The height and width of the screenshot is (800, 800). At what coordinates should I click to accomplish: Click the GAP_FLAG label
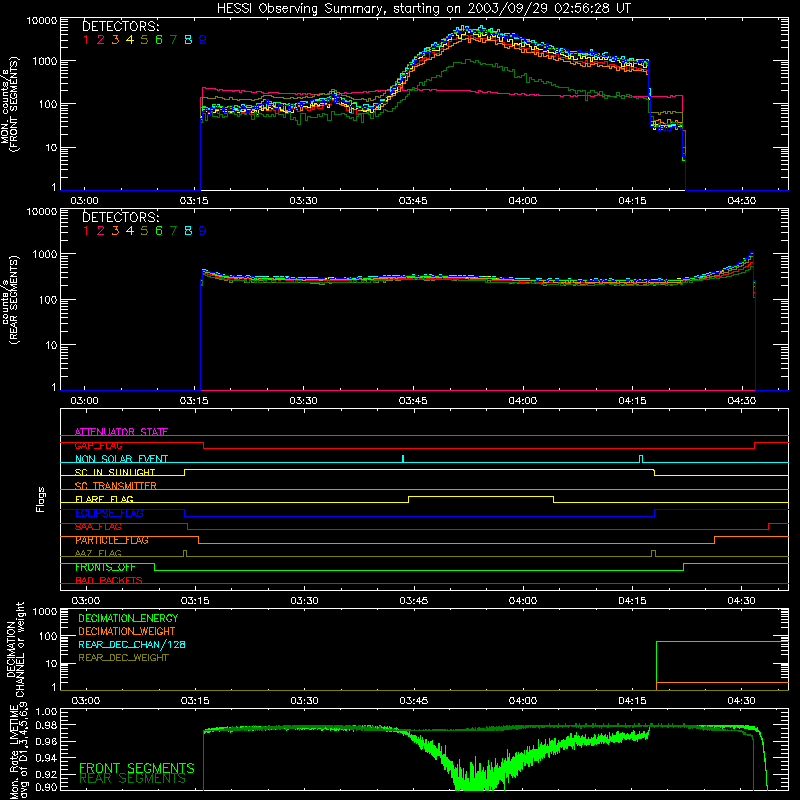tap(98, 445)
